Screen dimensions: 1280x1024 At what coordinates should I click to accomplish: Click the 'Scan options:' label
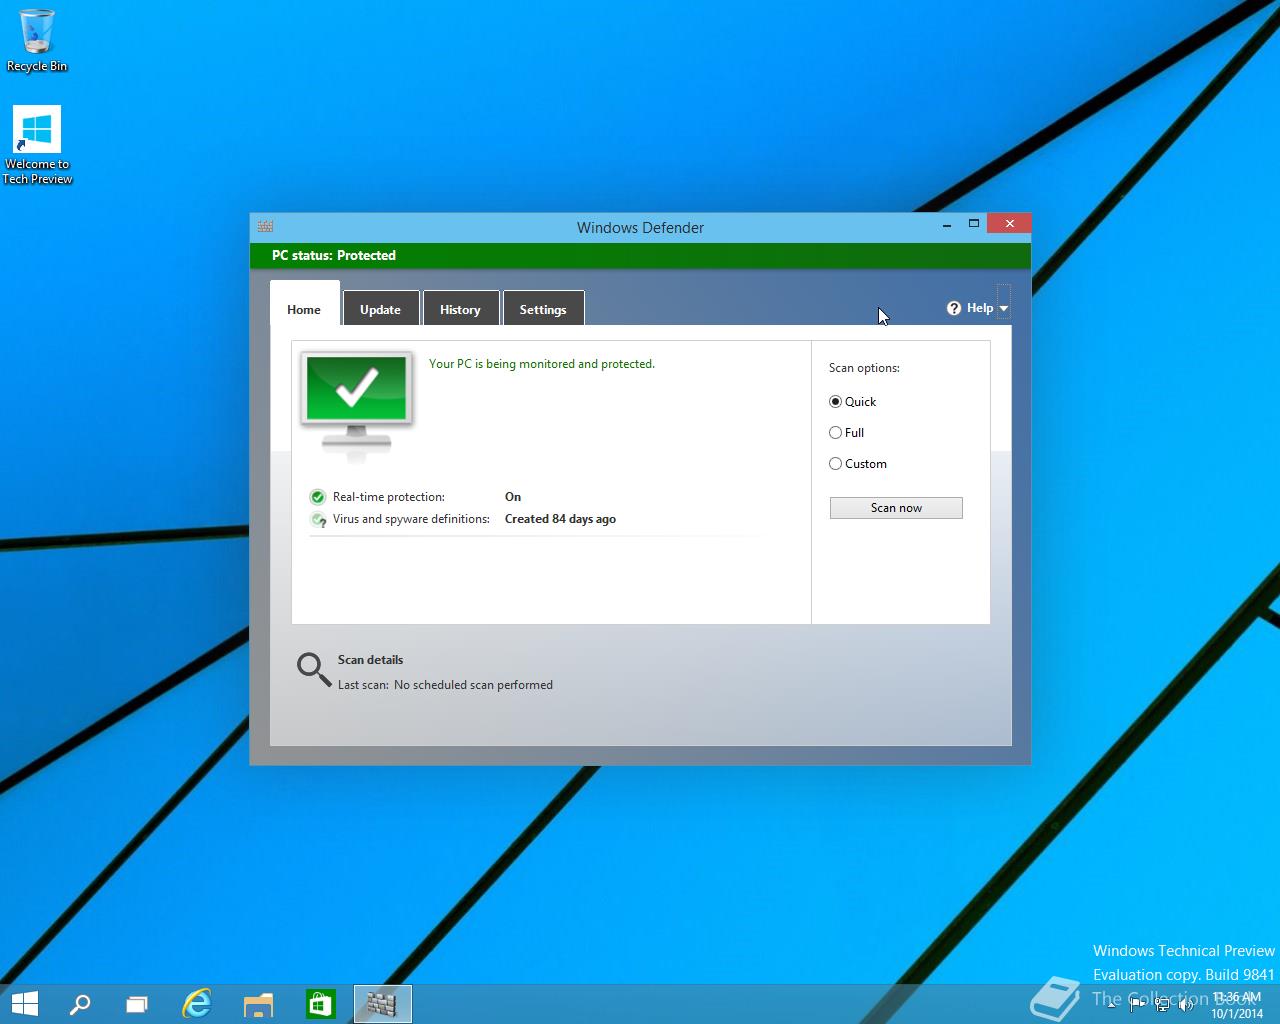click(864, 368)
